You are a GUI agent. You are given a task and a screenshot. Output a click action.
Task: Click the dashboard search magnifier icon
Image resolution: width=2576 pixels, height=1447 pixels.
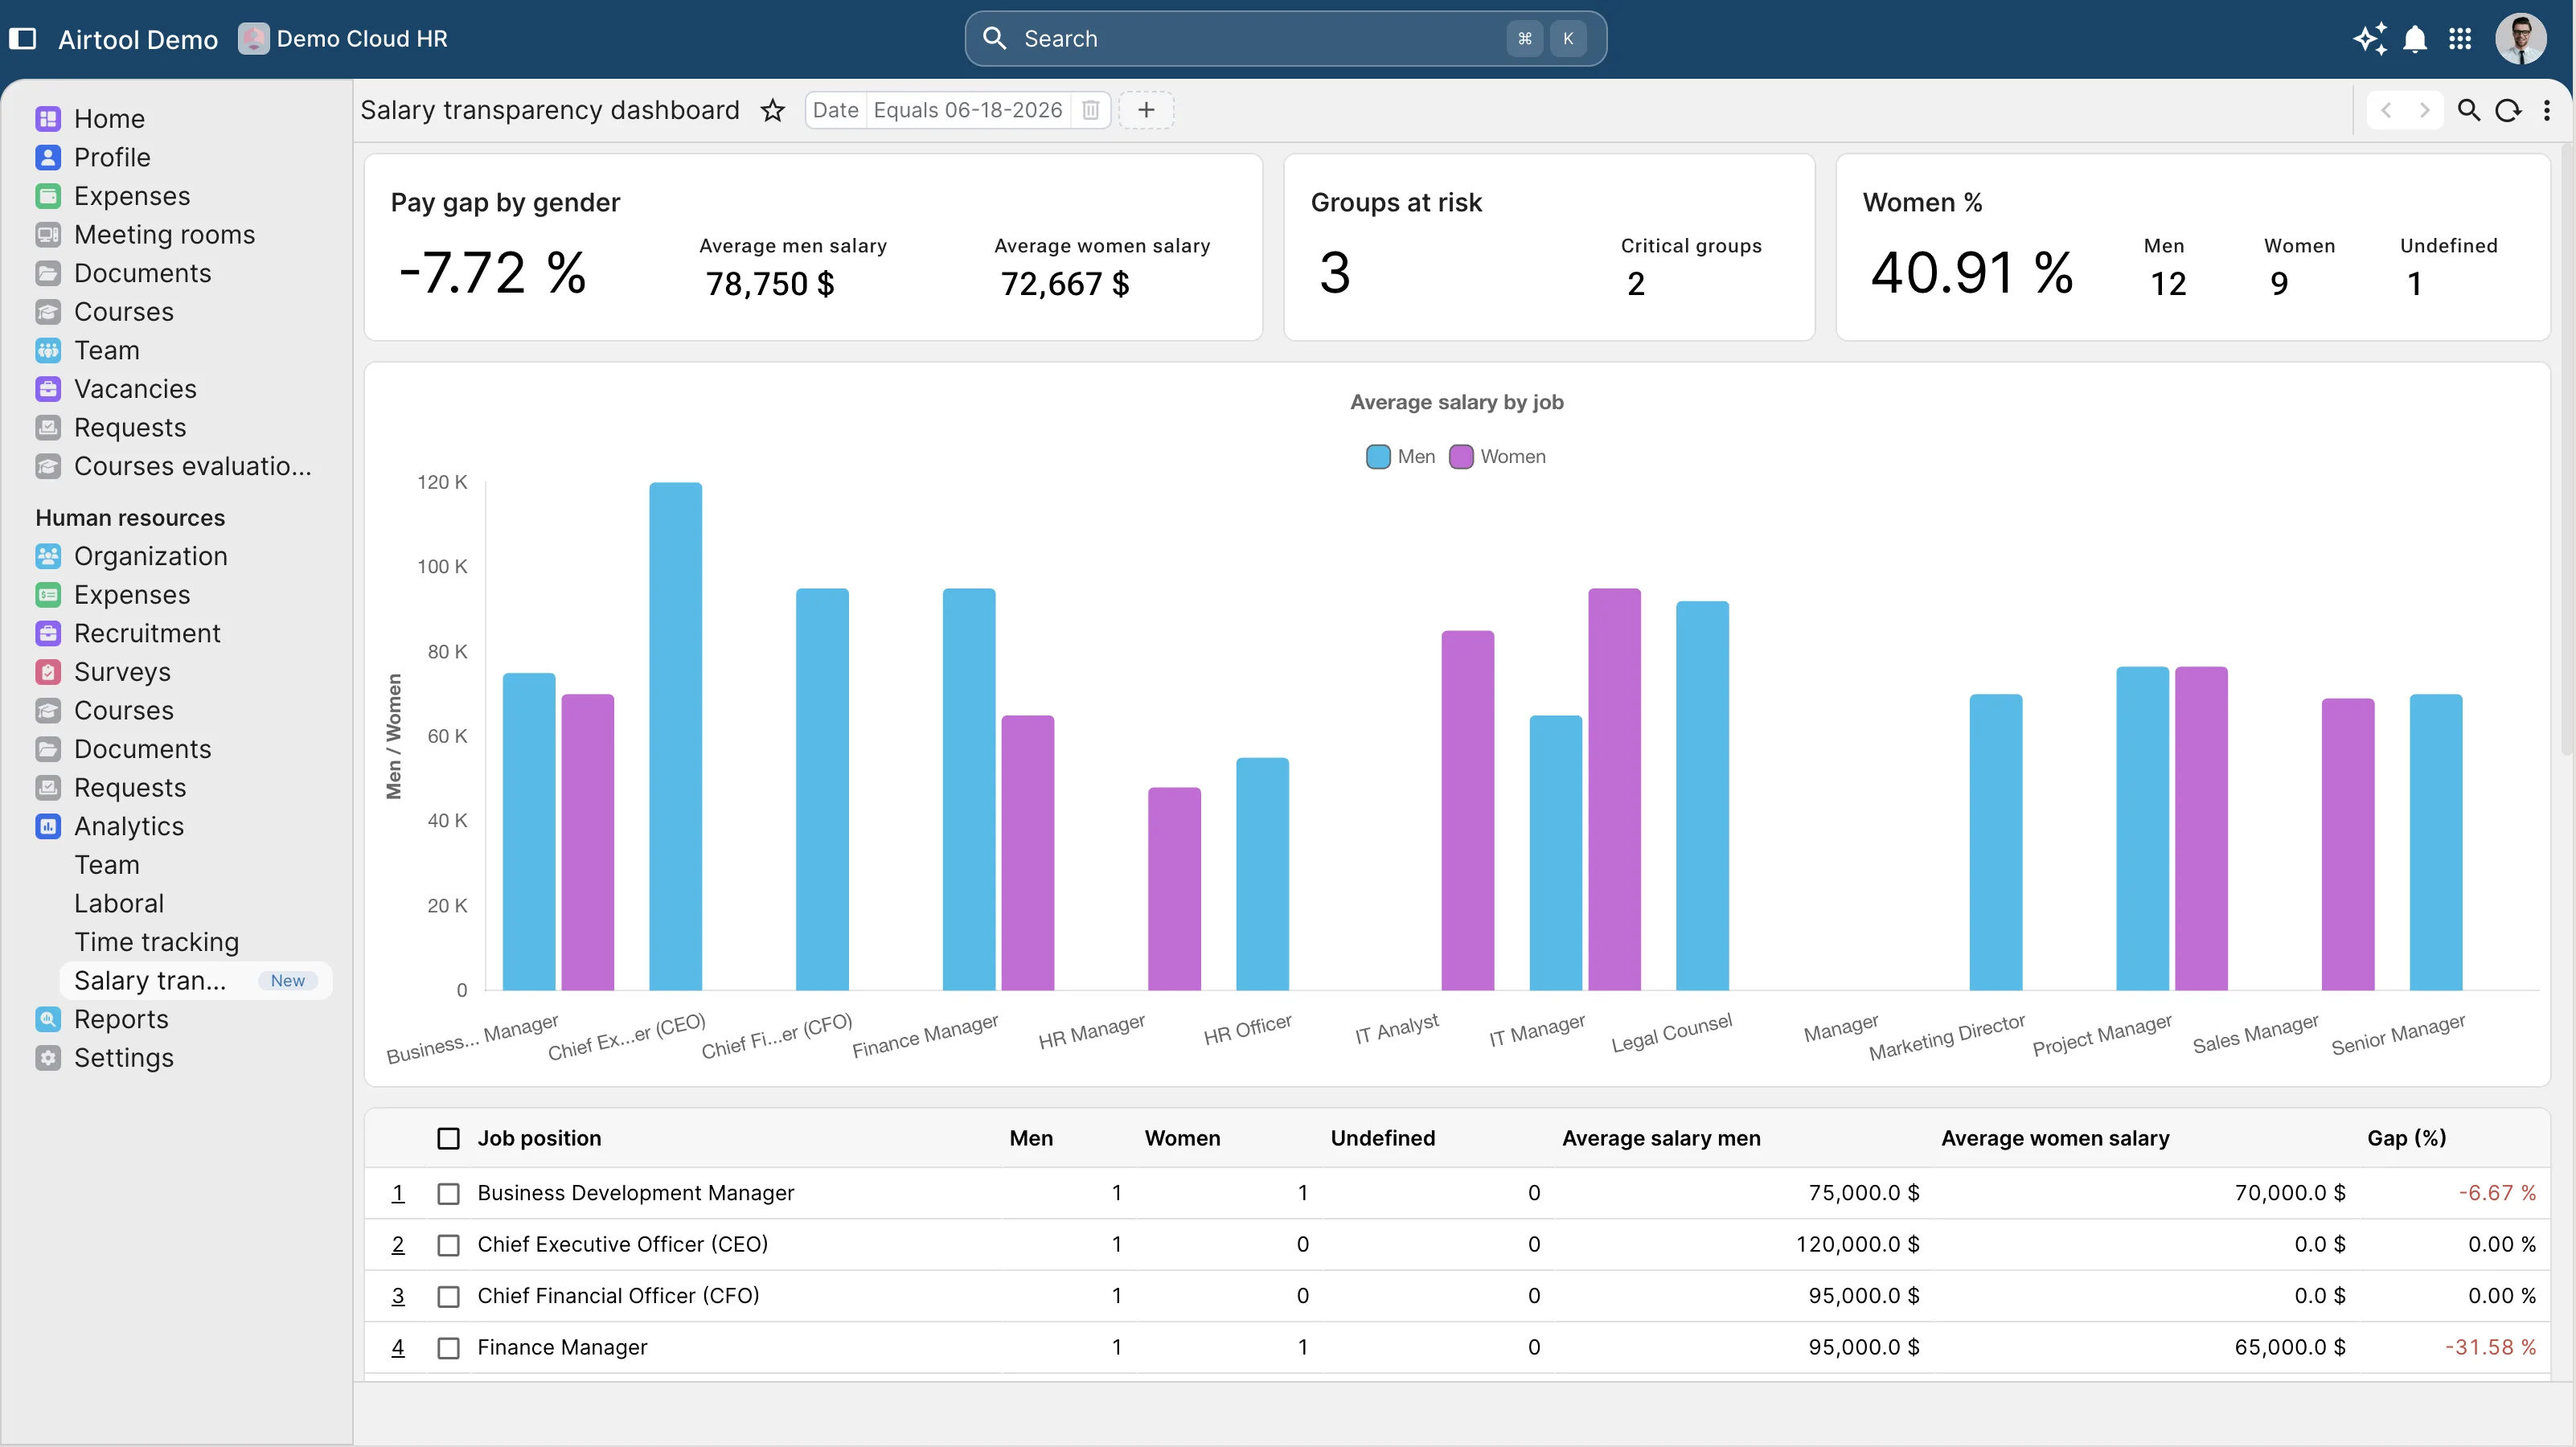coord(2469,110)
